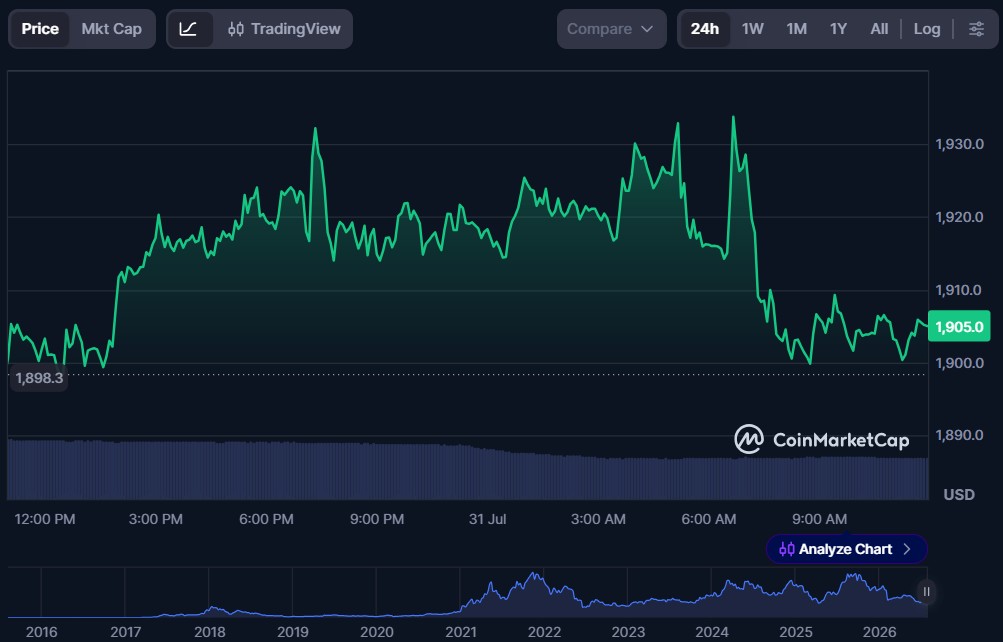This screenshot has width=1003, height=642.
Task: Click the 1,898.3 opening price label
Action: point(39,378)
